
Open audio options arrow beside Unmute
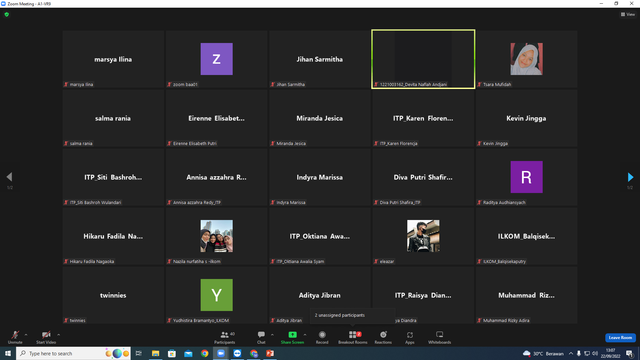(x=26, y=335)
